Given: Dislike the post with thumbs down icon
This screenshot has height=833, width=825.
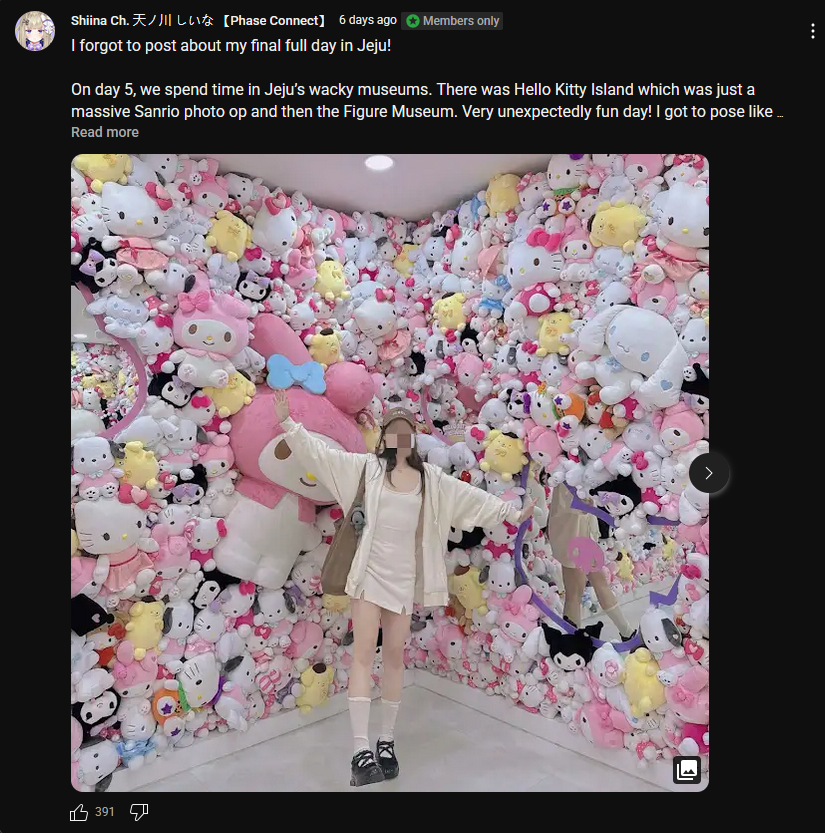Looking at the screenshot, I should (x=139, y=812).
